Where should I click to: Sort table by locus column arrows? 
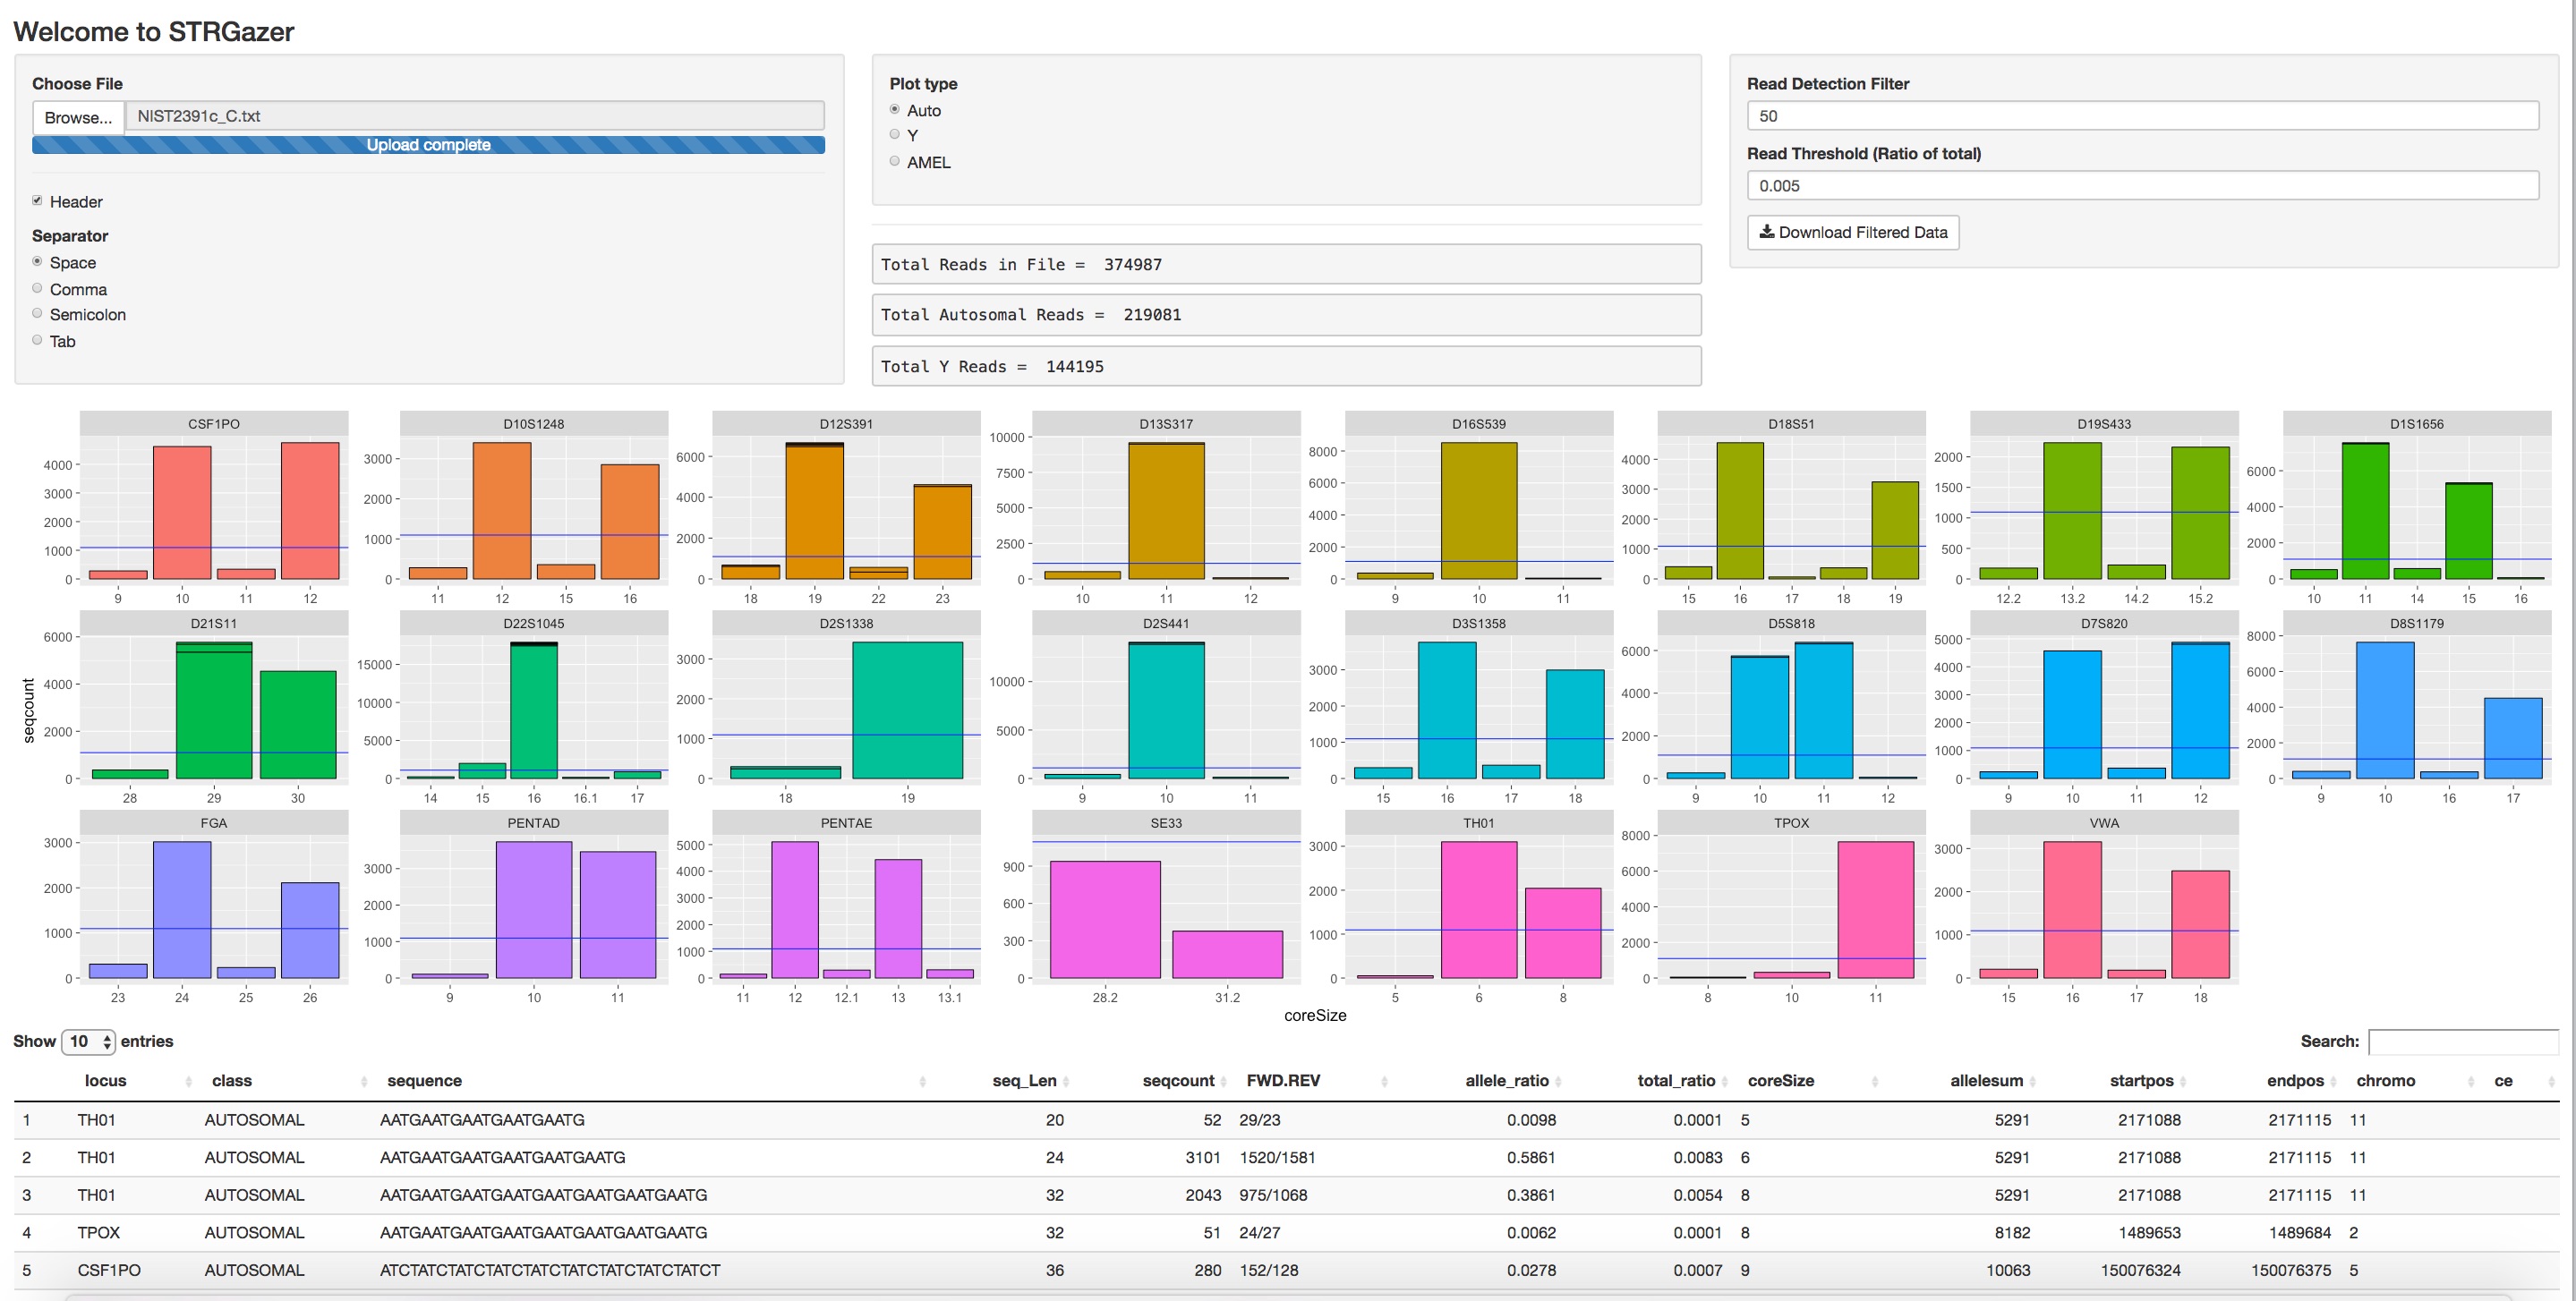(x=188, y=1082)
